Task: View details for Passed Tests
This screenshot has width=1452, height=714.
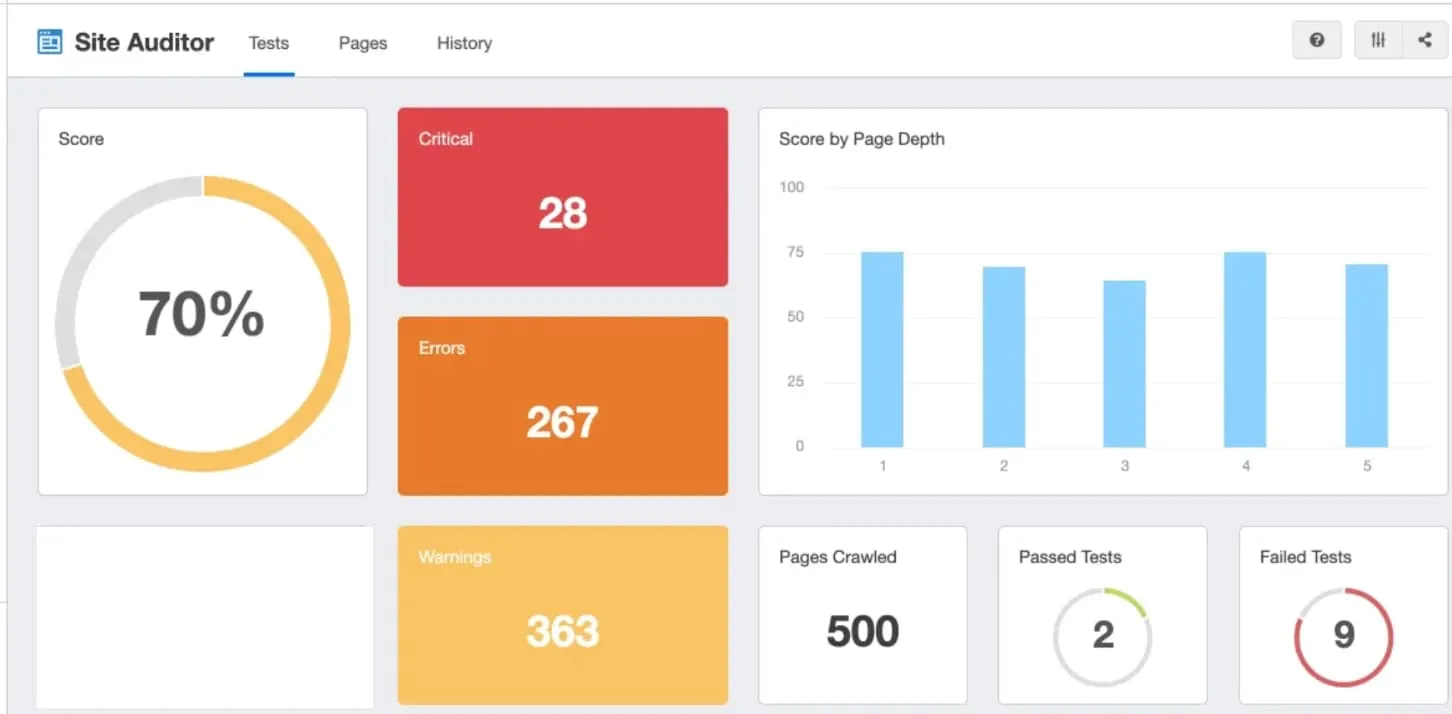Action: click(1101, 615)
